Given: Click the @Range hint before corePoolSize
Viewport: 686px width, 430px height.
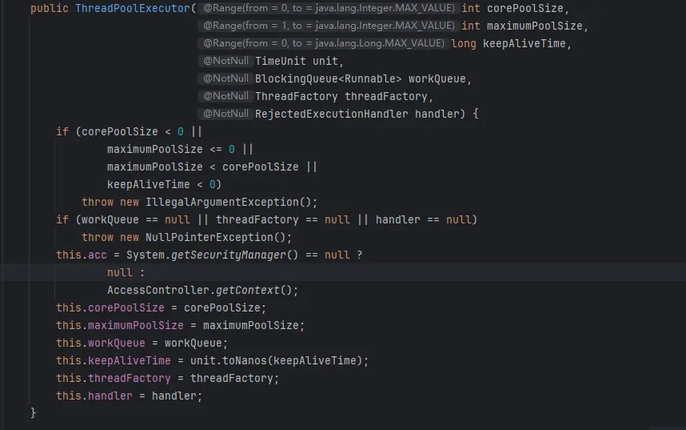Looking at the screenshot, I should click(329, 8).
